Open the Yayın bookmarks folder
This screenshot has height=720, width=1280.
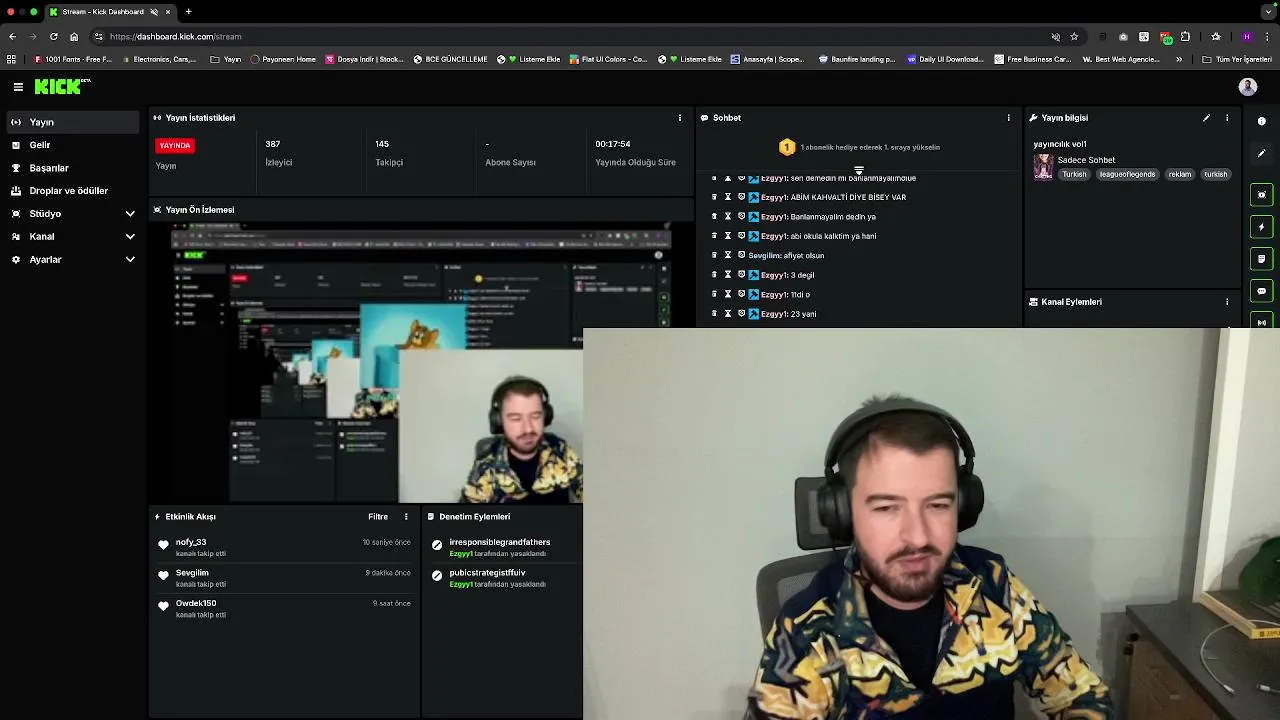point(226,59)
